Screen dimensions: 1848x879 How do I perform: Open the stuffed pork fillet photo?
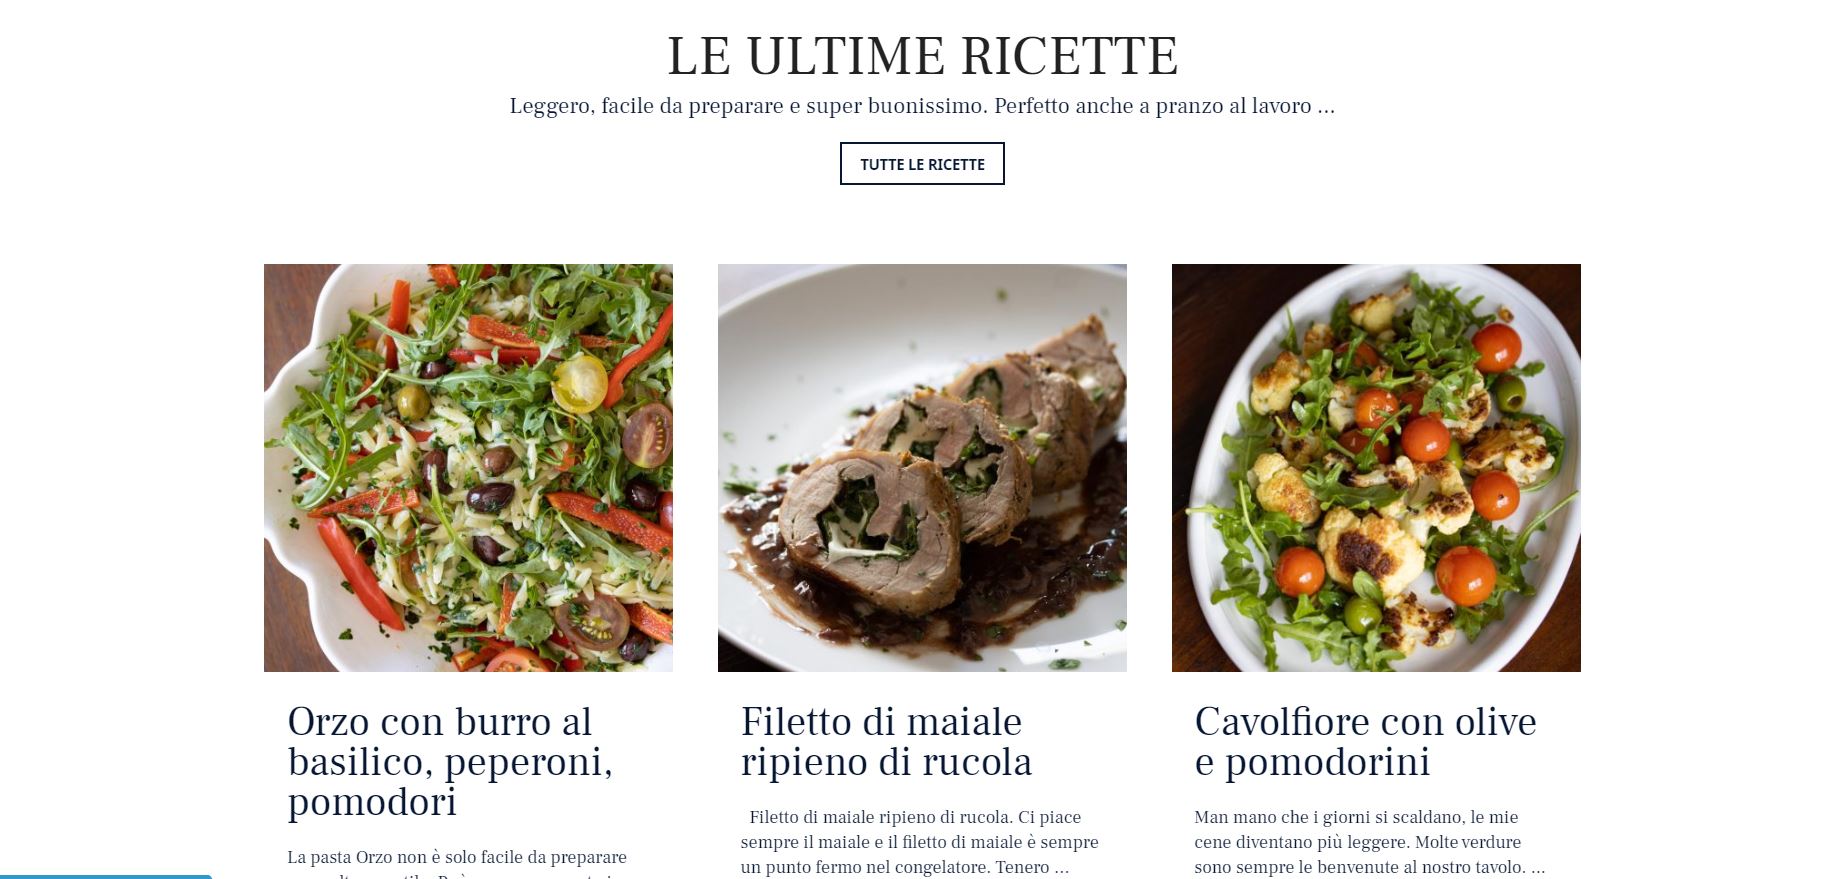(x=922, y=468)
